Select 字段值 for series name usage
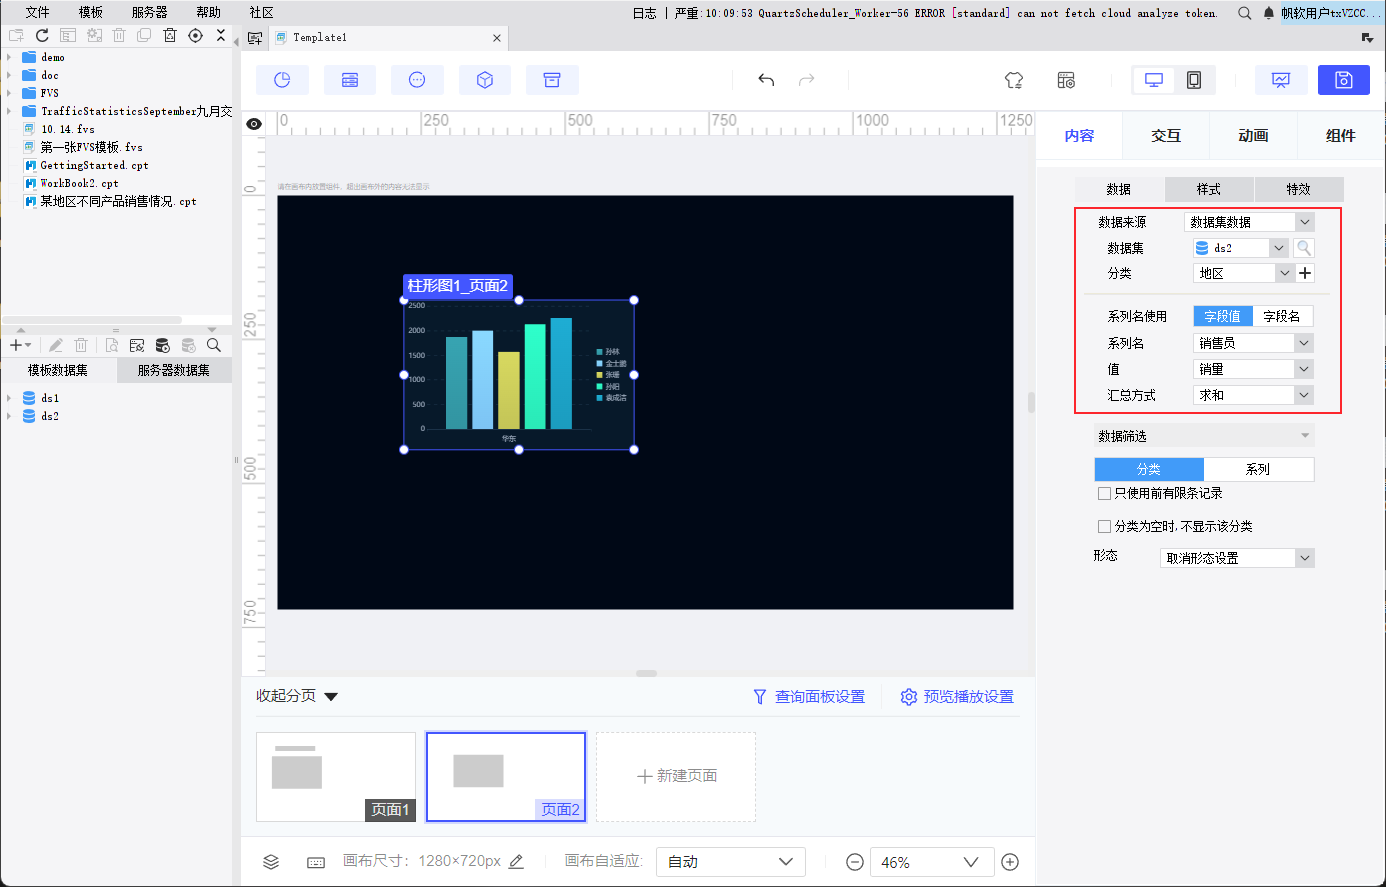This screenshot has width=1386, height=887. pyautogui.click(x=1223, y=316)
